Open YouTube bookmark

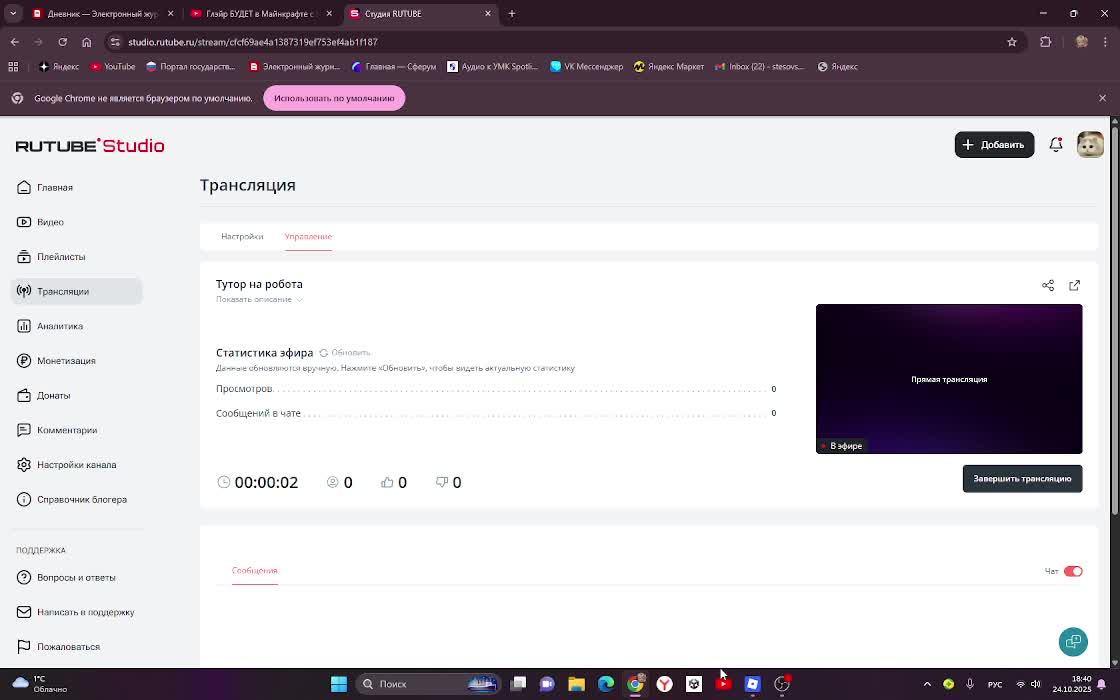pyautogui.click(x=113, y=66)
